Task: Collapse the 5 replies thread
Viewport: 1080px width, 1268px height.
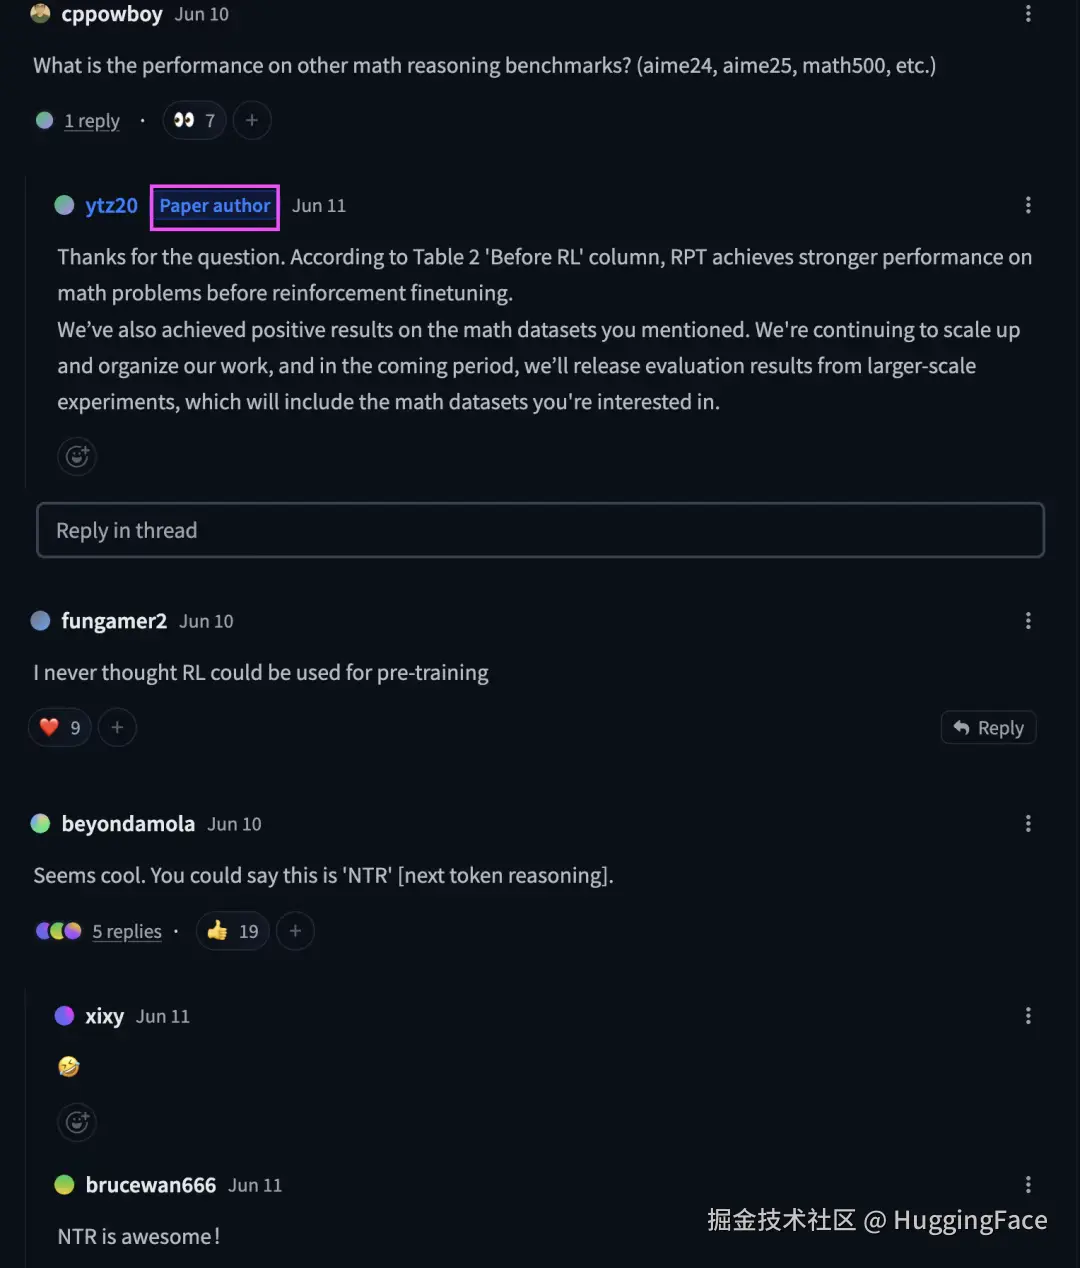Action: 127,932
